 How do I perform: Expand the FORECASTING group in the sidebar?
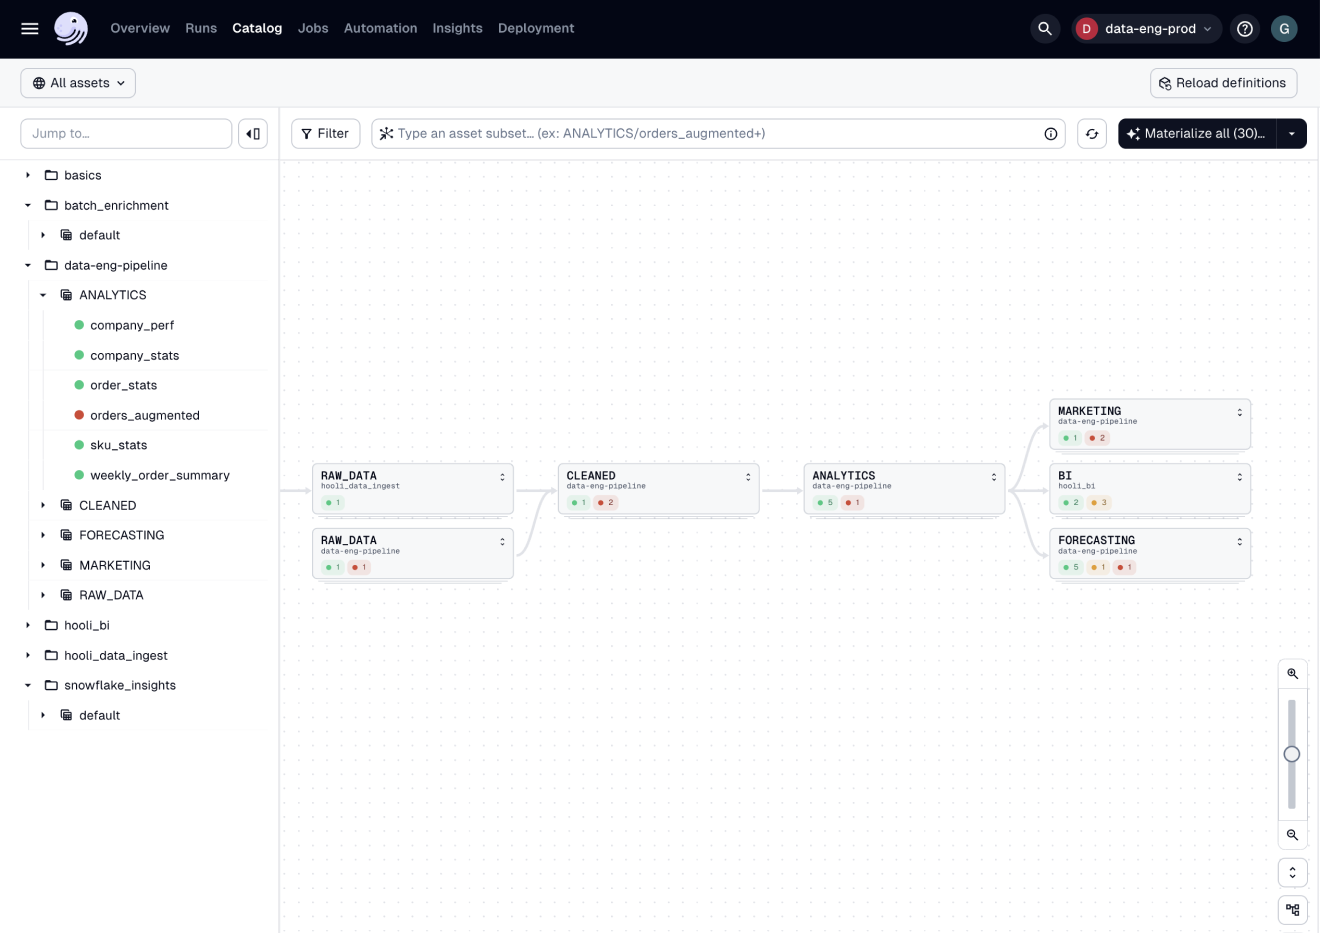pos(43,535)
